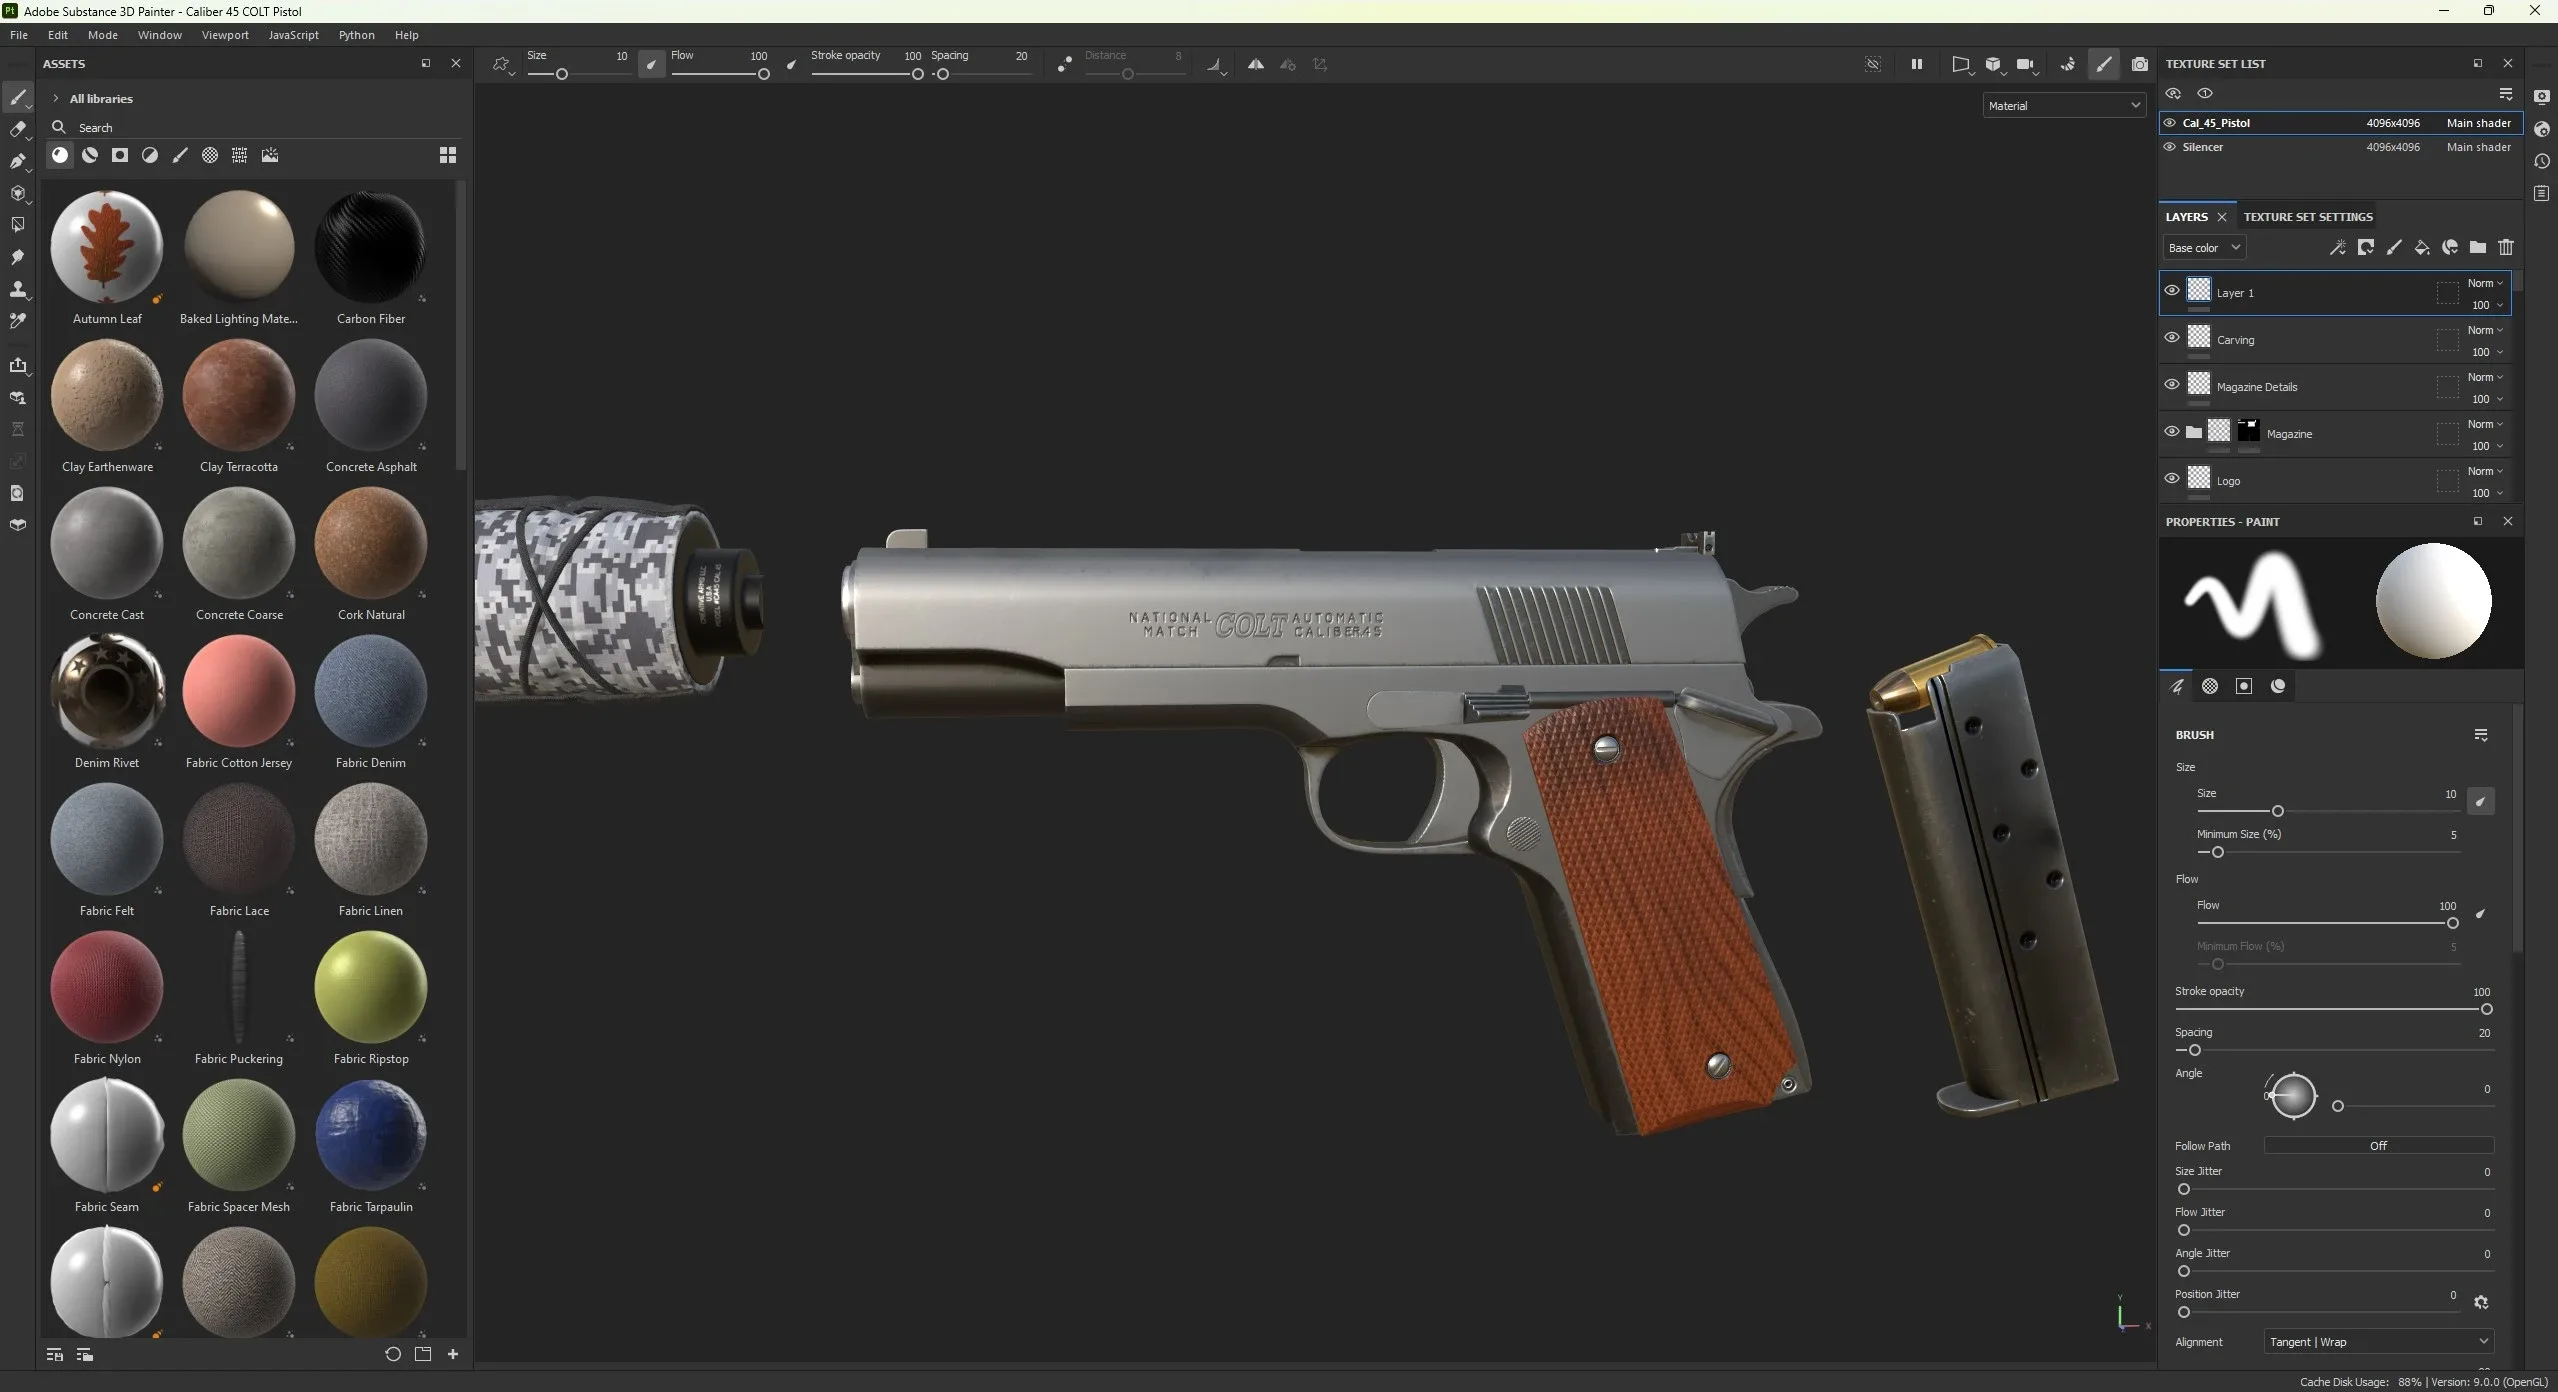Screen dimensions: 2558x1392
Task: Select the Eraser tool in left toolbar
Action: coord(17,129)
